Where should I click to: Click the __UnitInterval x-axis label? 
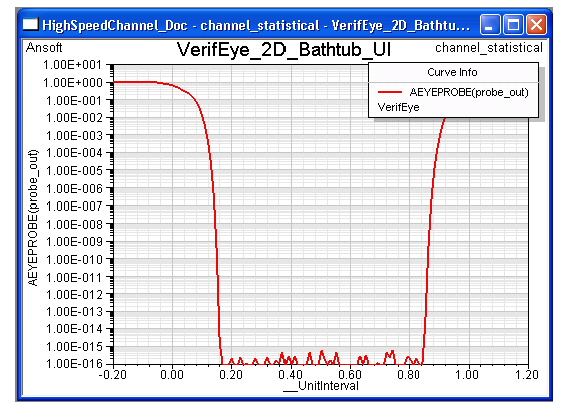point(321,385)
